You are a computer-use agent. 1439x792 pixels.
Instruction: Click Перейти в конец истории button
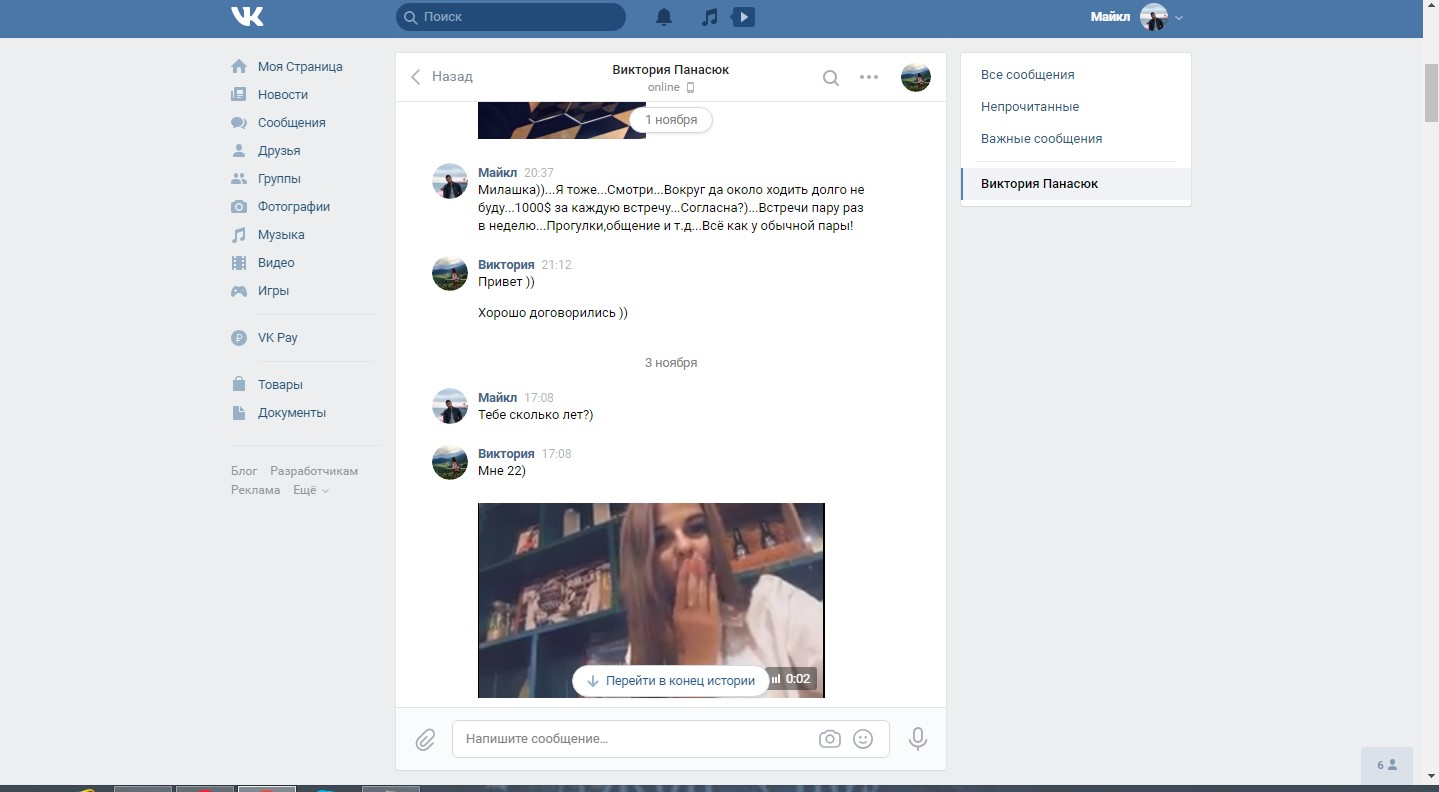670,681
